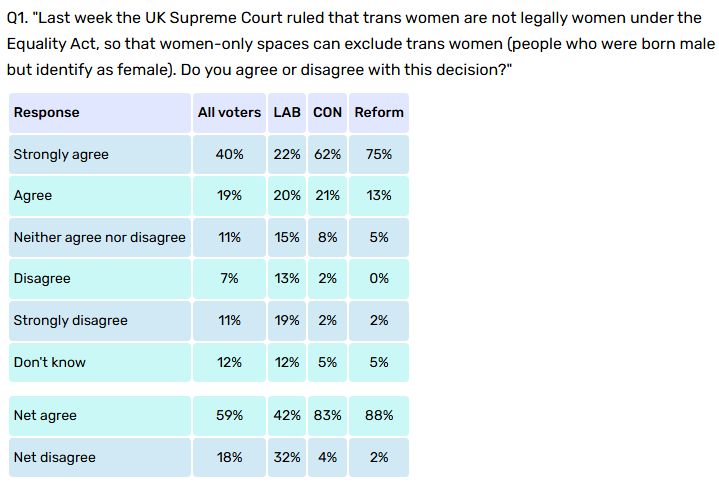Click the Q1 question text
This screenshot has width=719, height=485.
359,46
